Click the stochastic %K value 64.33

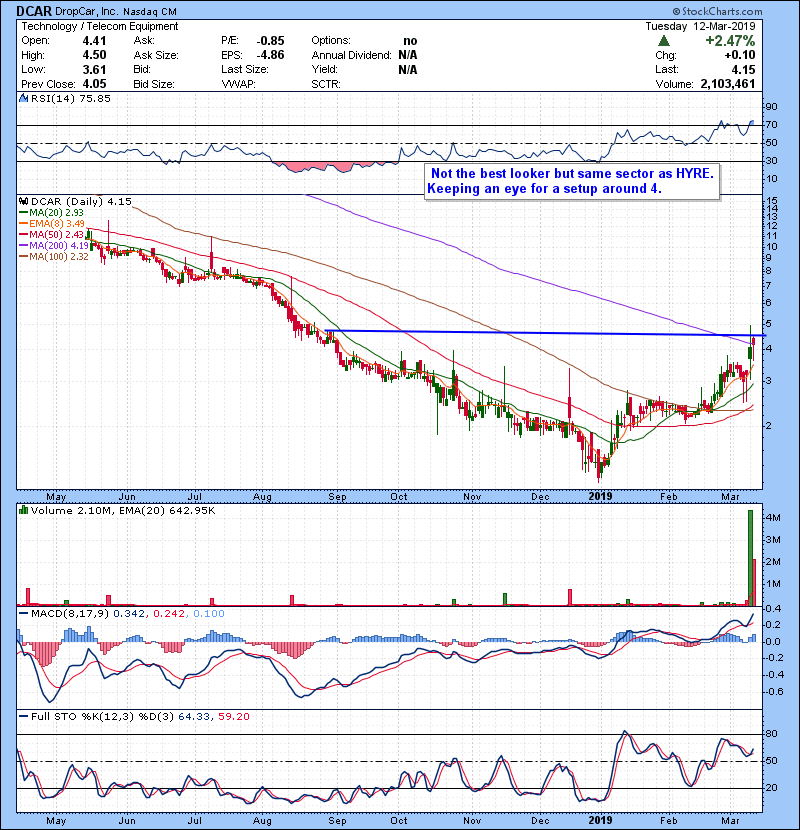click(x=193, y=716)
